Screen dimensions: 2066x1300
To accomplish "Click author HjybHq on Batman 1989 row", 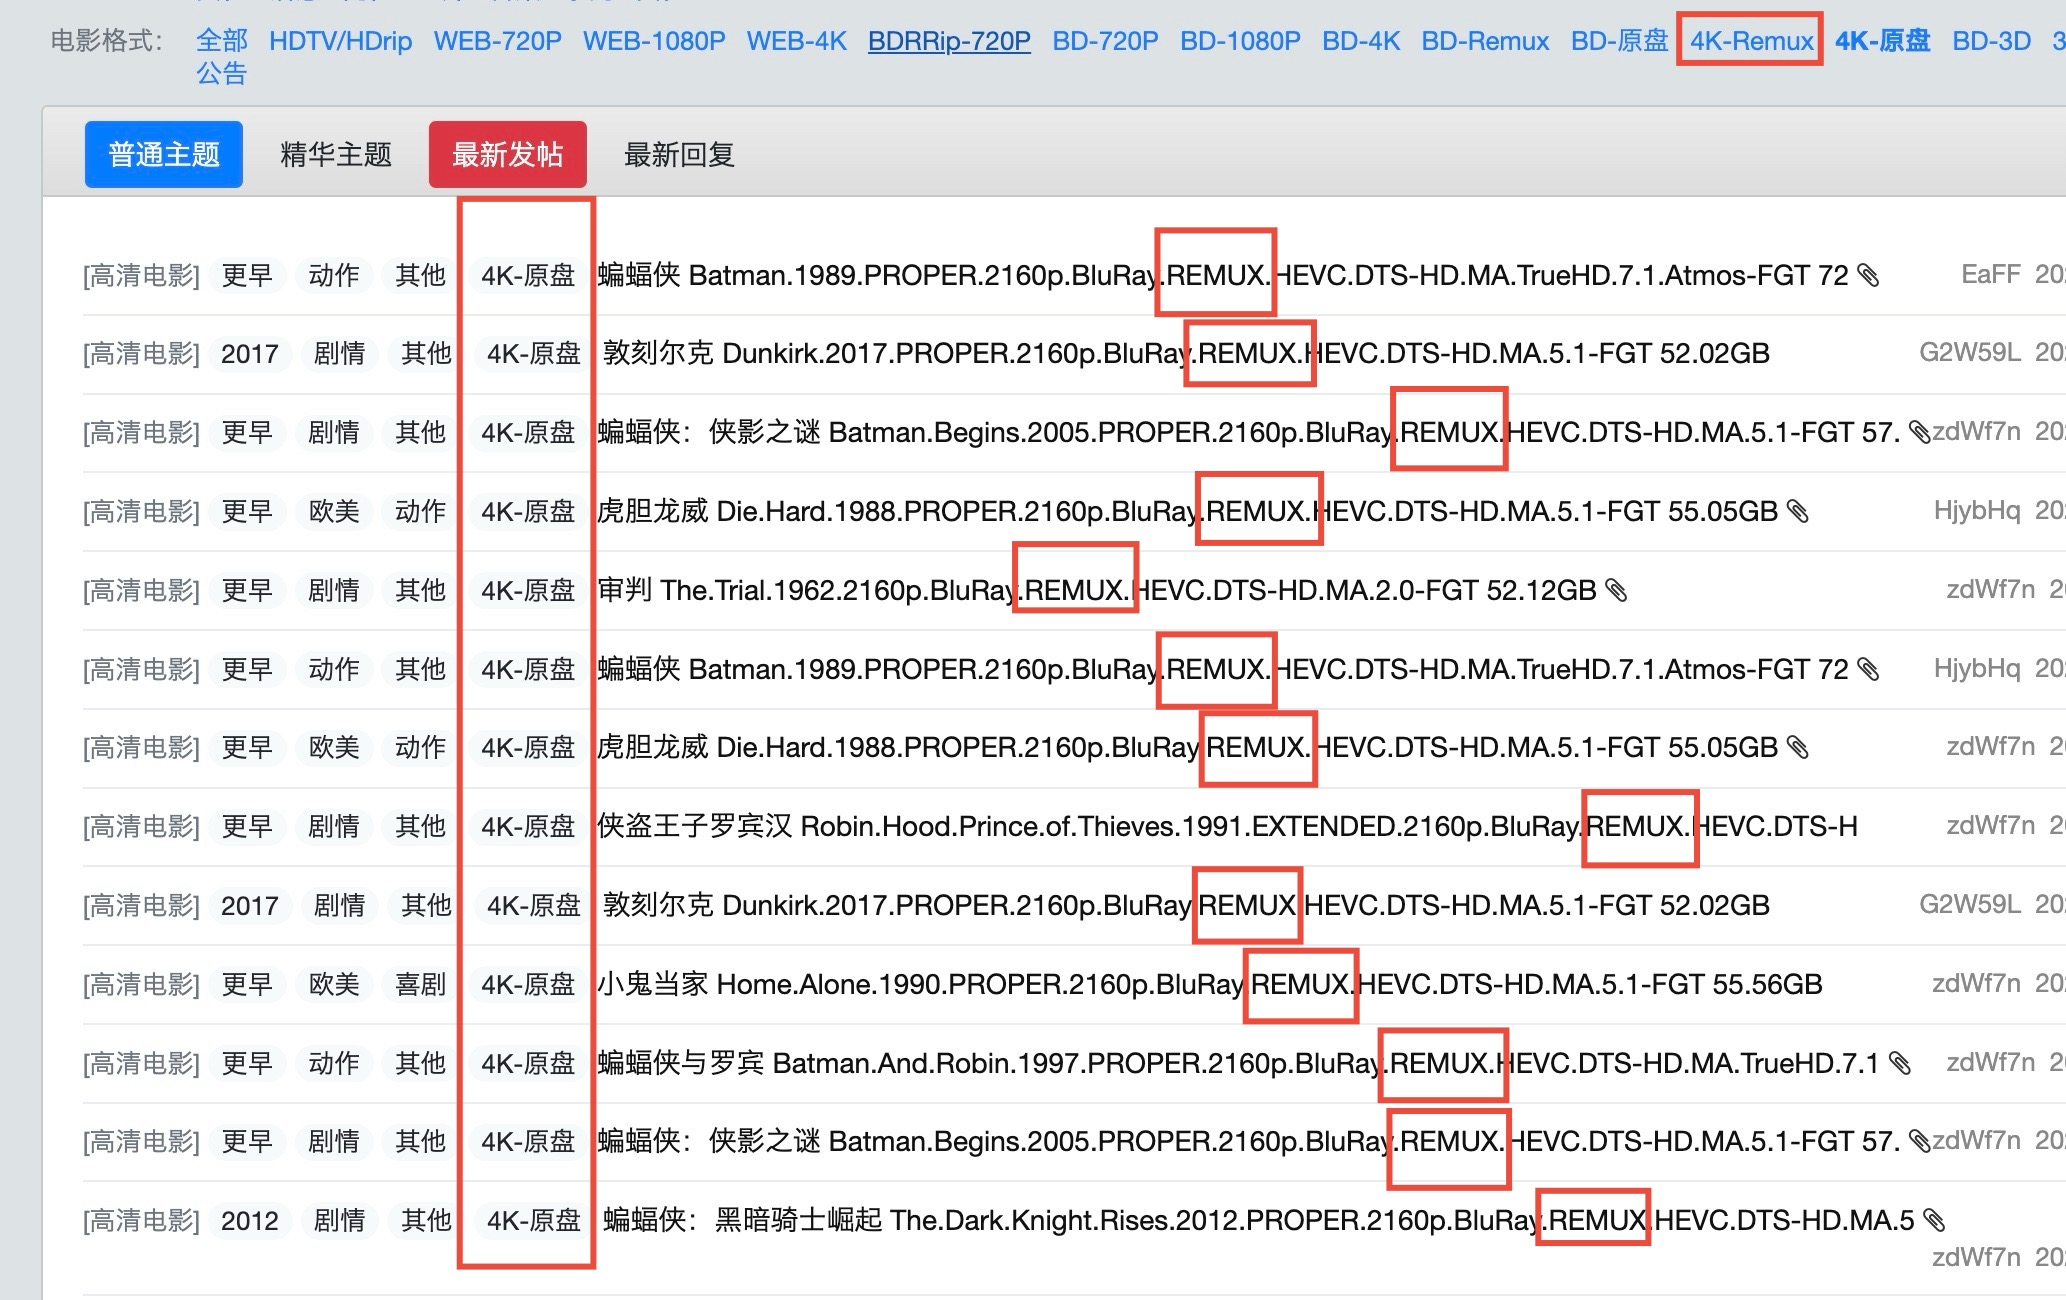I will pyautogui.click(x=1977, y=668).
